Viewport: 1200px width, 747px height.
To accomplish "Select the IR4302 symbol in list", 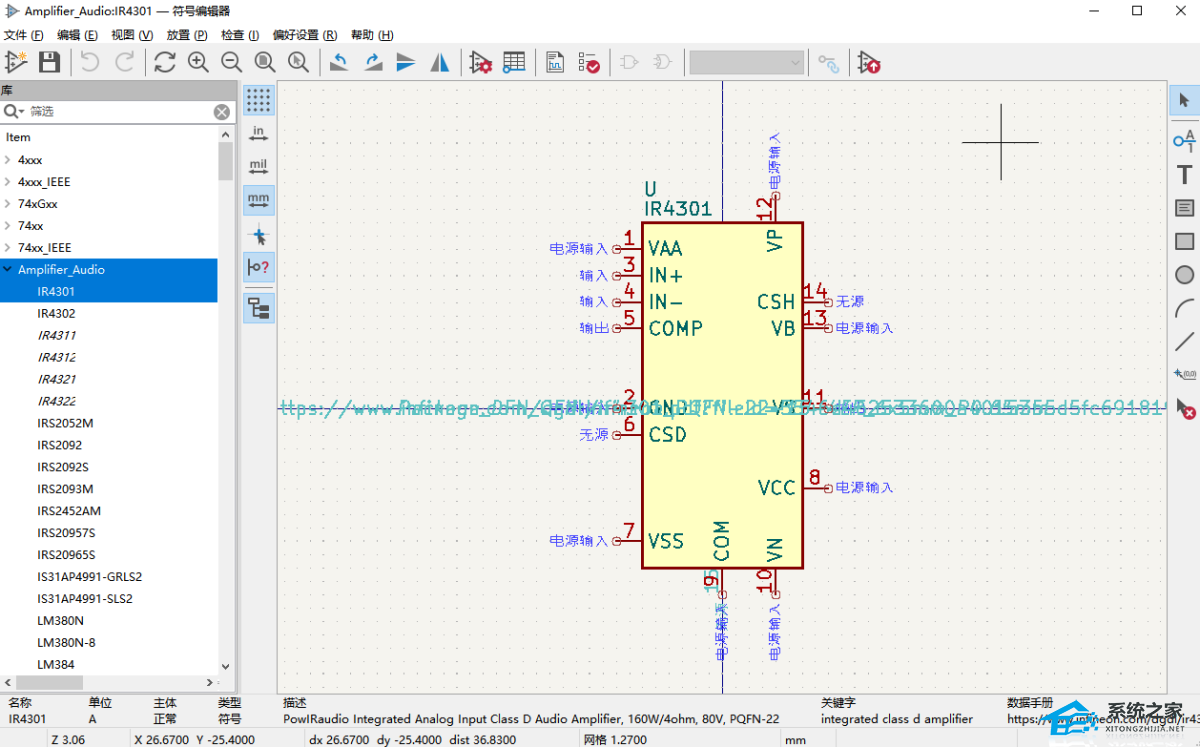I will pyautogui.click(x=56, y=314).
